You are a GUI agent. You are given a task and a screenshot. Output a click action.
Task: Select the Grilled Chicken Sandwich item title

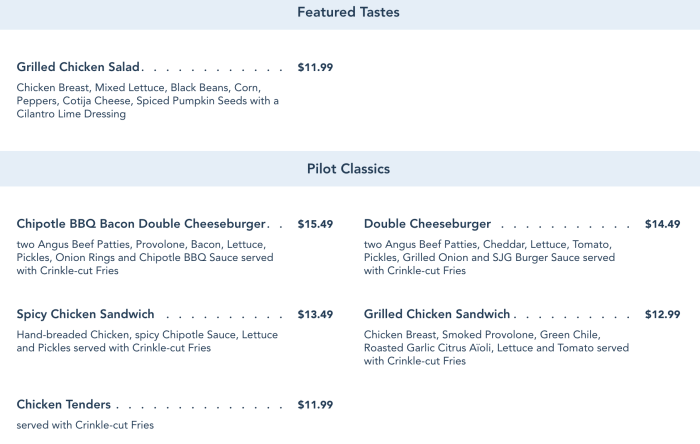coord(437,314)
